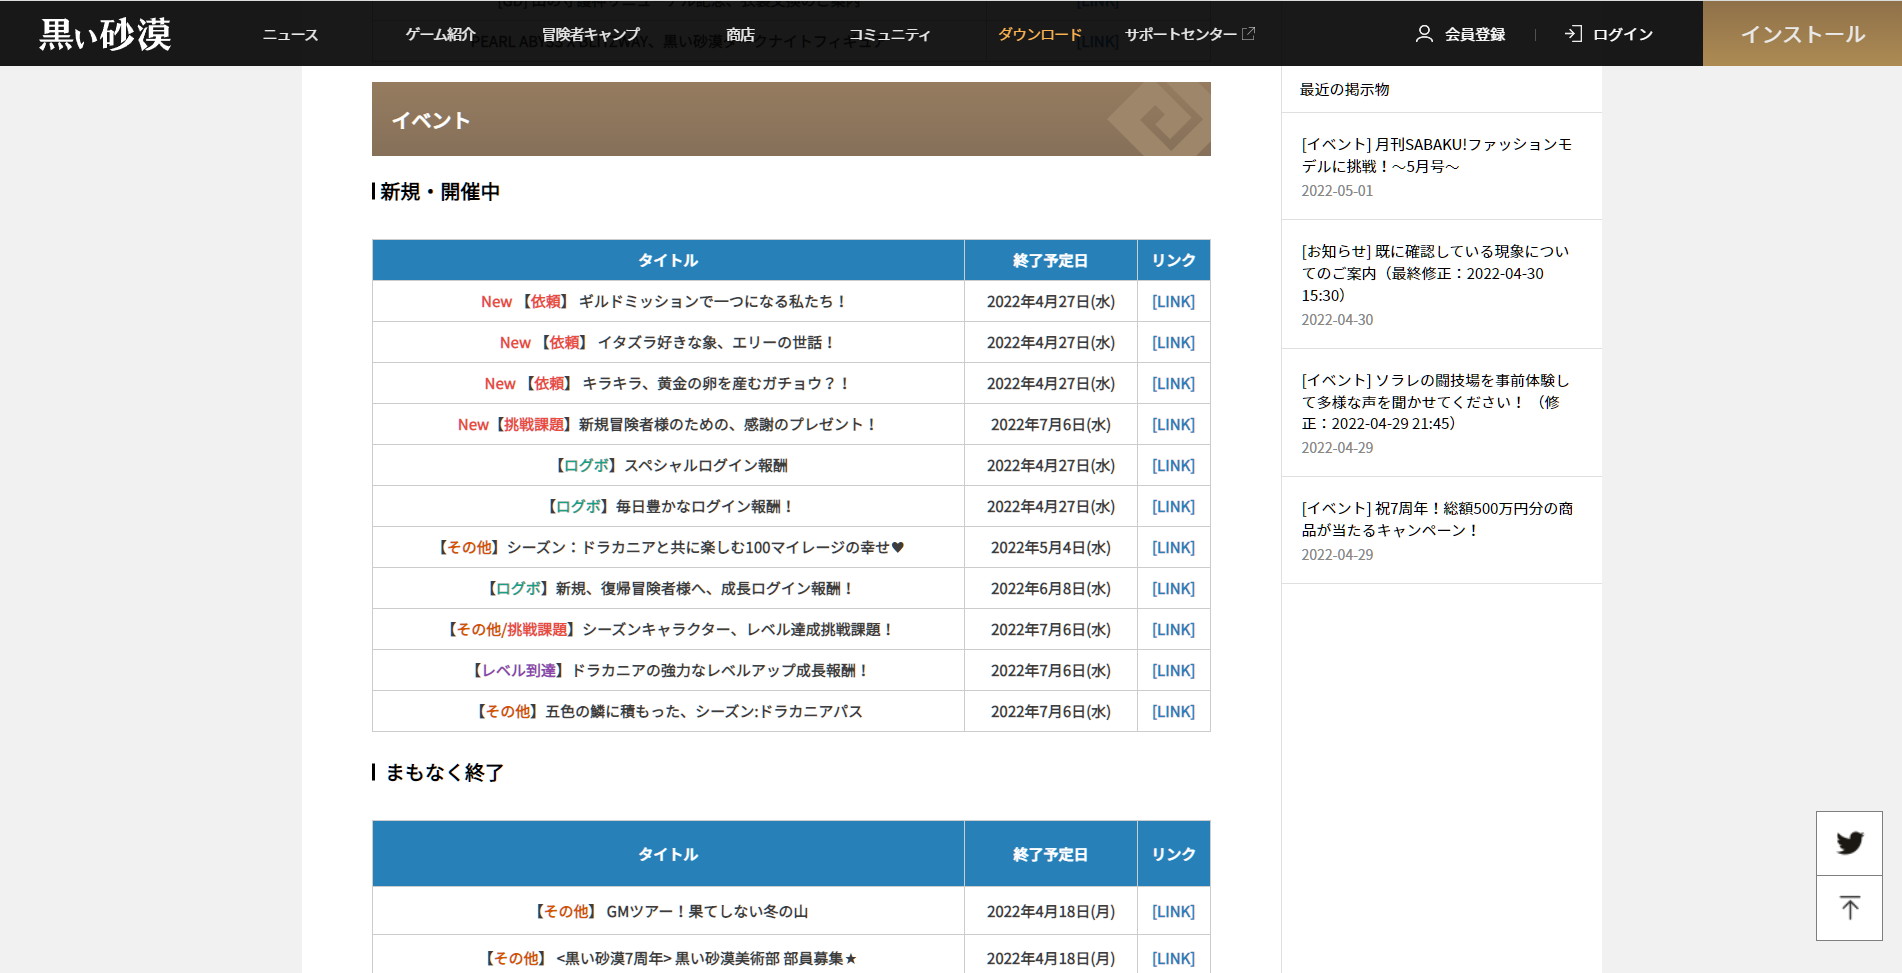This screenshot has height=973, width=1902.
Task: Click 【ログボ】毎日豊かなログイン報酬！ title
Action: (668, 506)
